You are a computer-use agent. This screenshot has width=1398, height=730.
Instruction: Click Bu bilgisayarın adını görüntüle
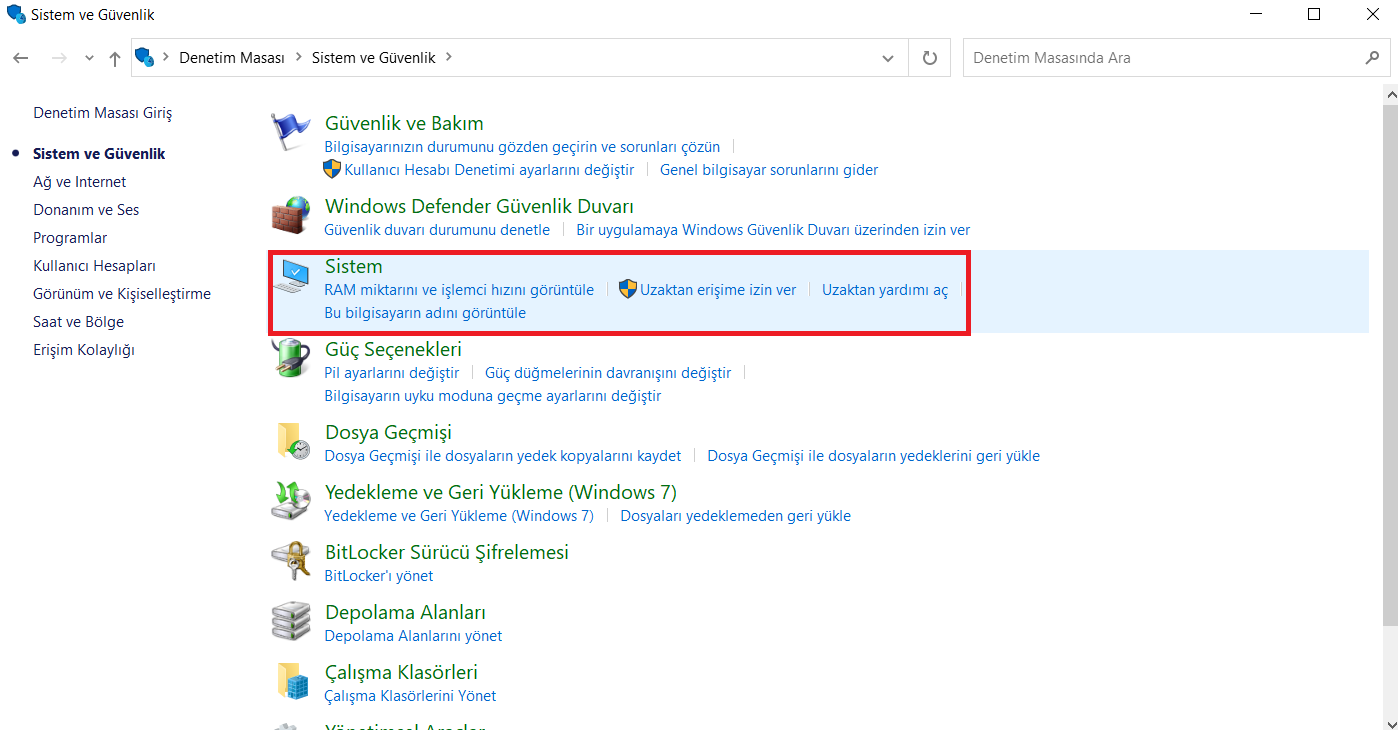[425, 313]
